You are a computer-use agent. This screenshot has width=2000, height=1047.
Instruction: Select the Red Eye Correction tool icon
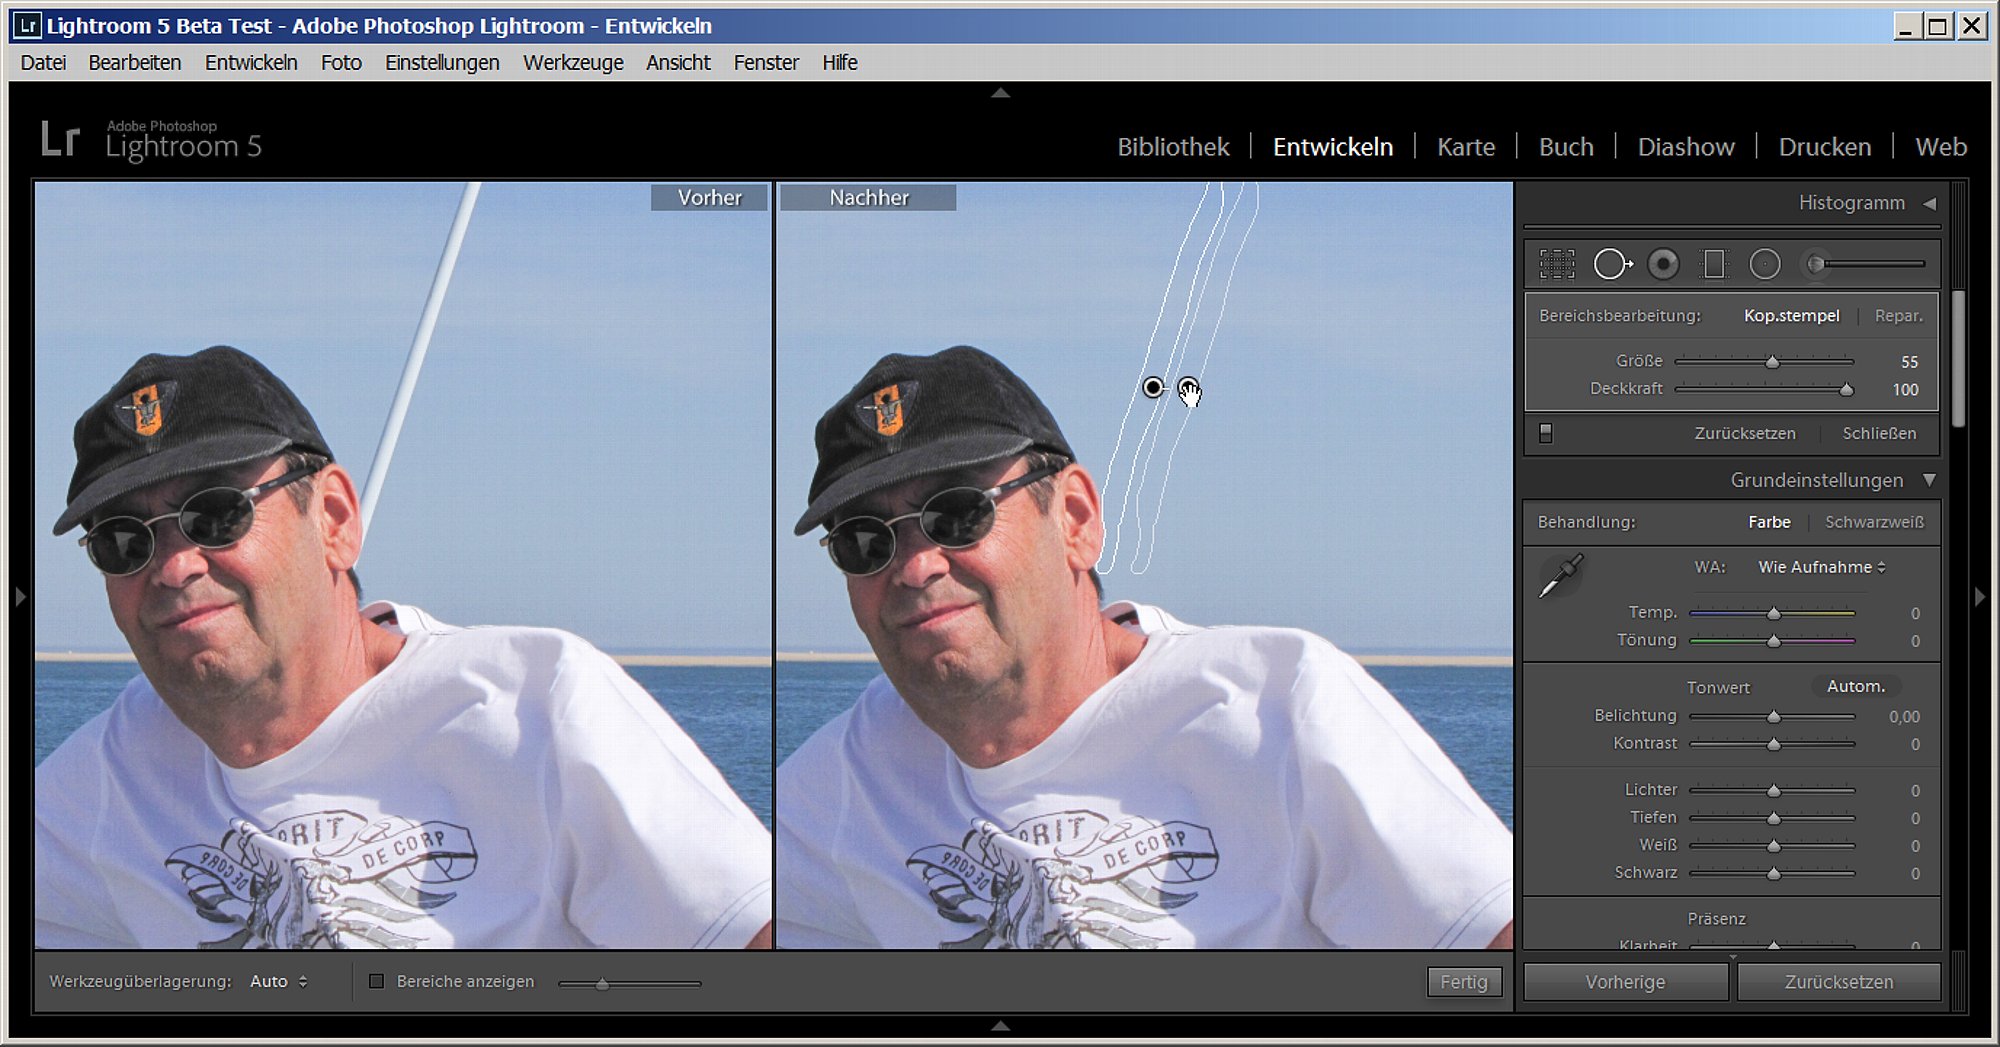click(x=1663, y=264)
